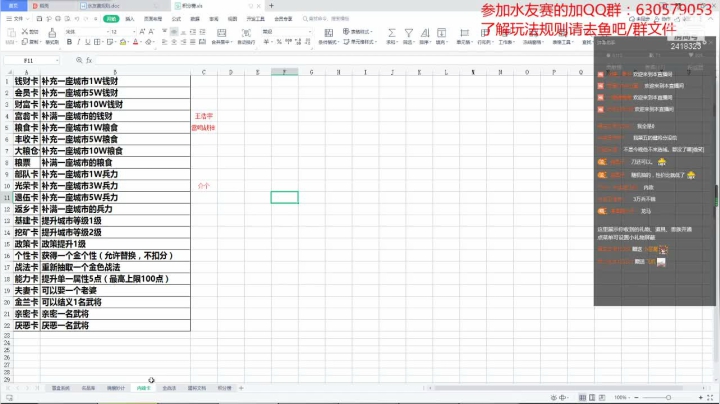The width and height of the screenshot is (720, 404).
Task: Click the command search box
Action: [x=327, y=19]
